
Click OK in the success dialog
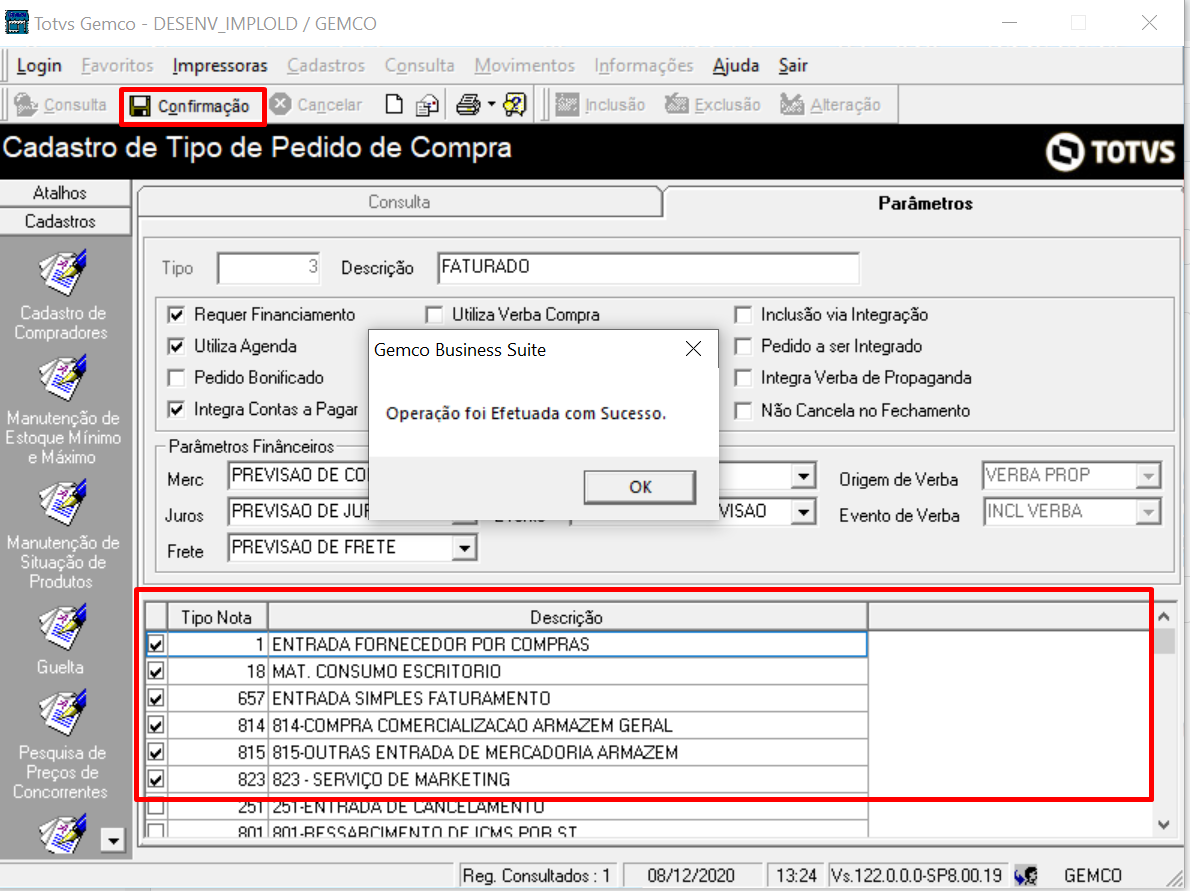(640, 486)
